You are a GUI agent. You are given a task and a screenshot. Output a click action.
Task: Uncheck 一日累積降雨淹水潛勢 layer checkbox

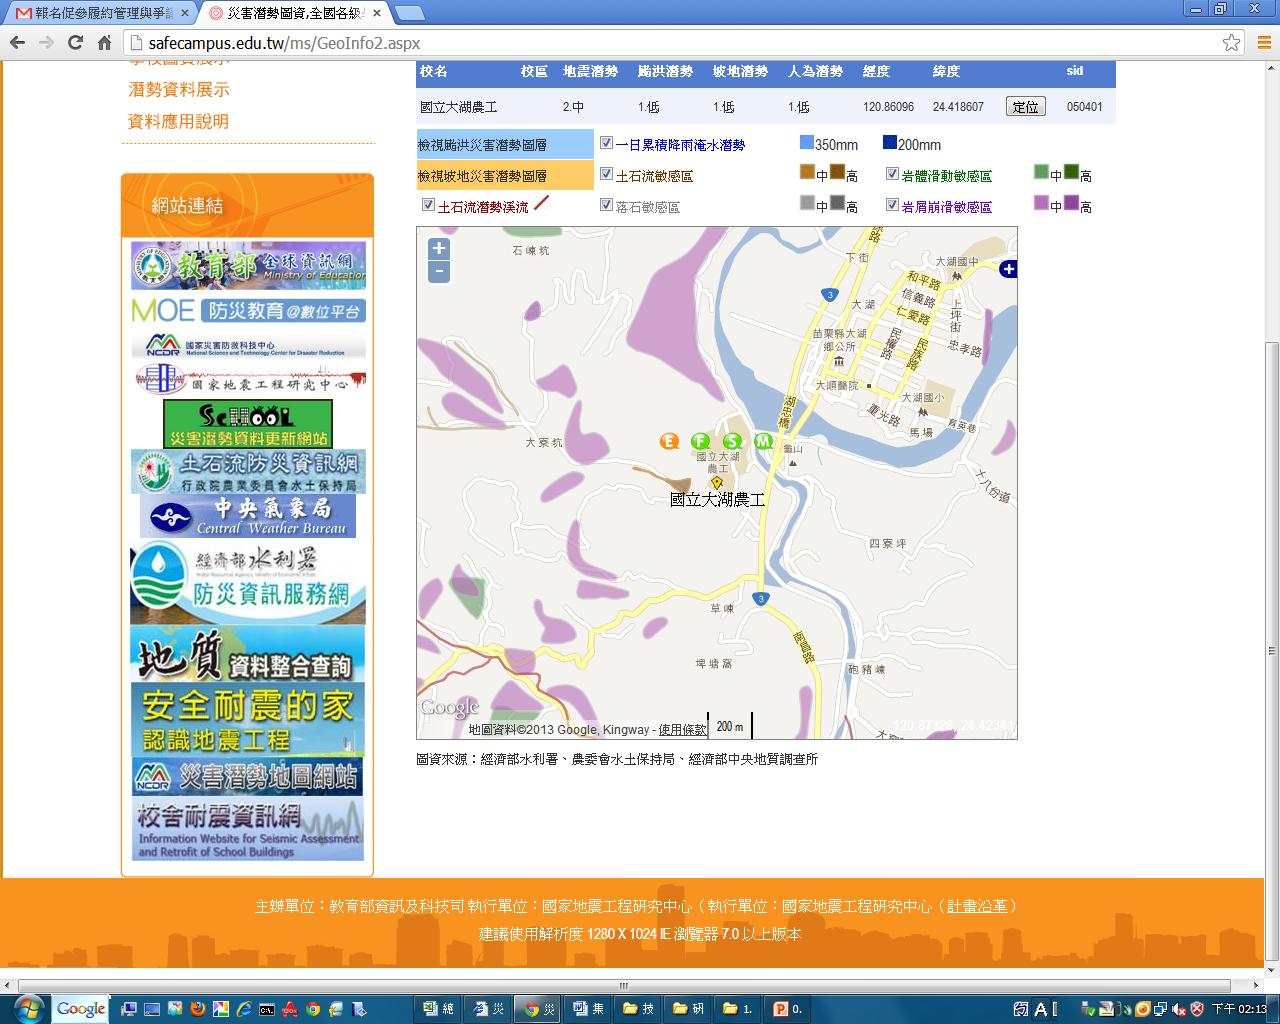[606, 143]
